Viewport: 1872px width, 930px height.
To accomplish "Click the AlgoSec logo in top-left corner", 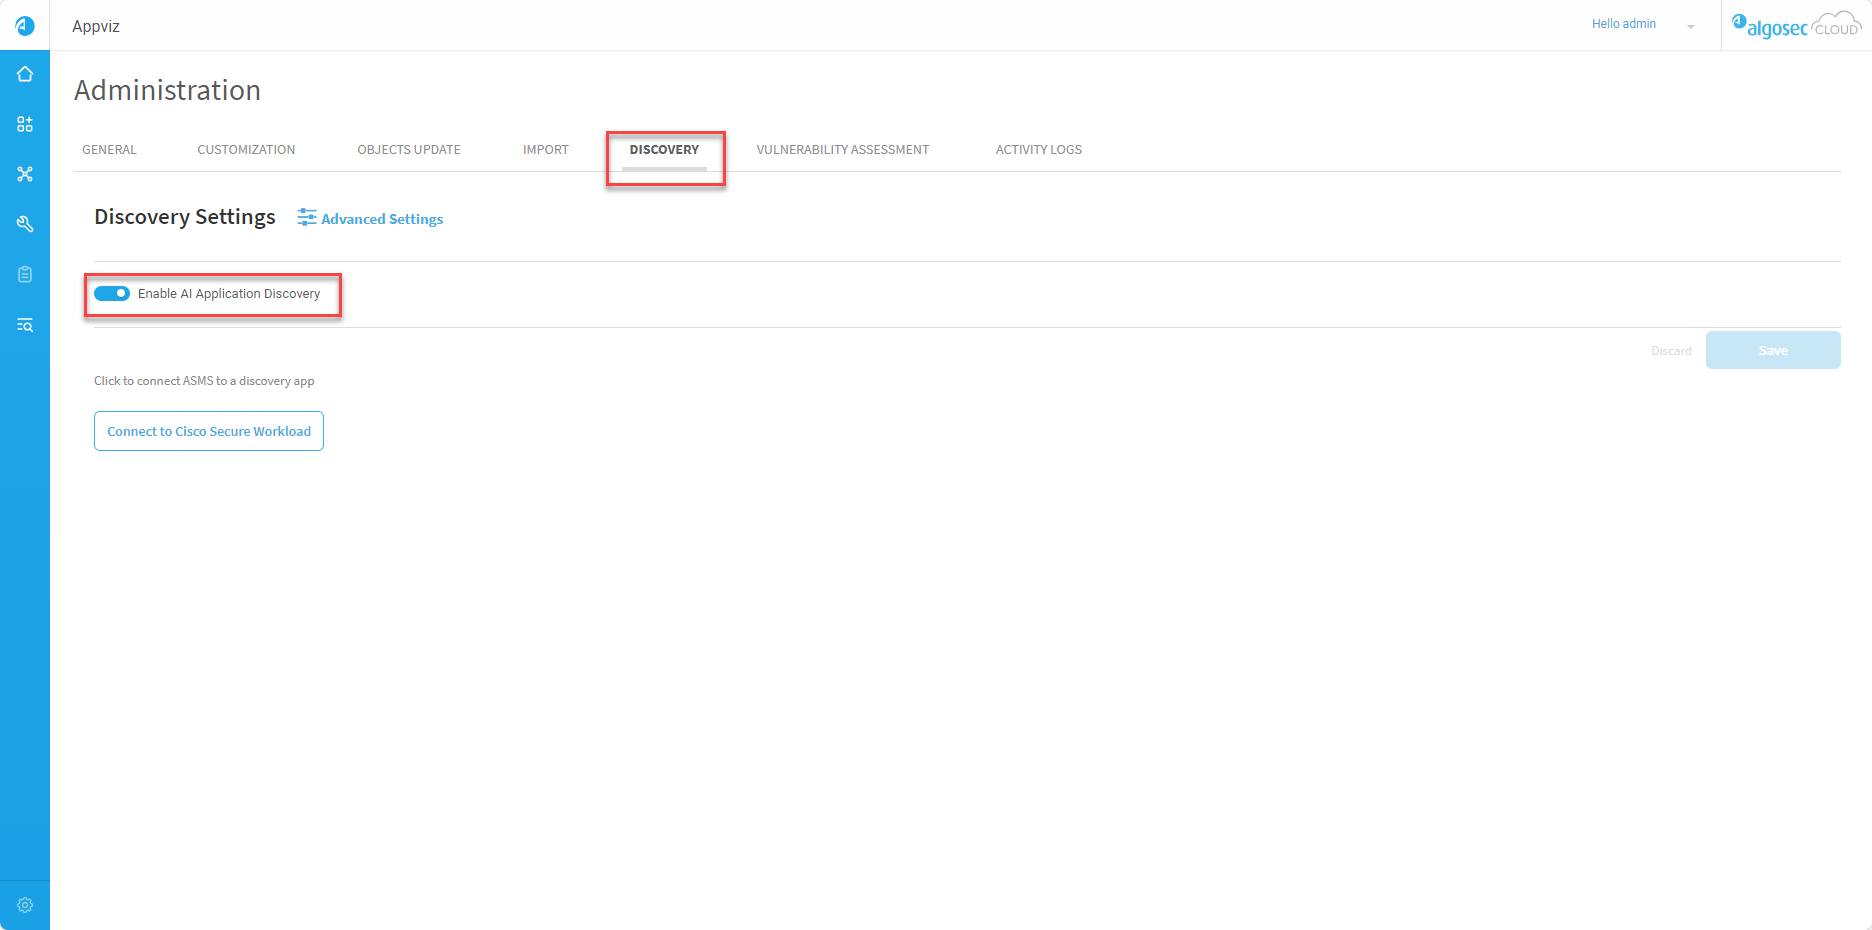I will pyautogui.click(x=25, y=25).
